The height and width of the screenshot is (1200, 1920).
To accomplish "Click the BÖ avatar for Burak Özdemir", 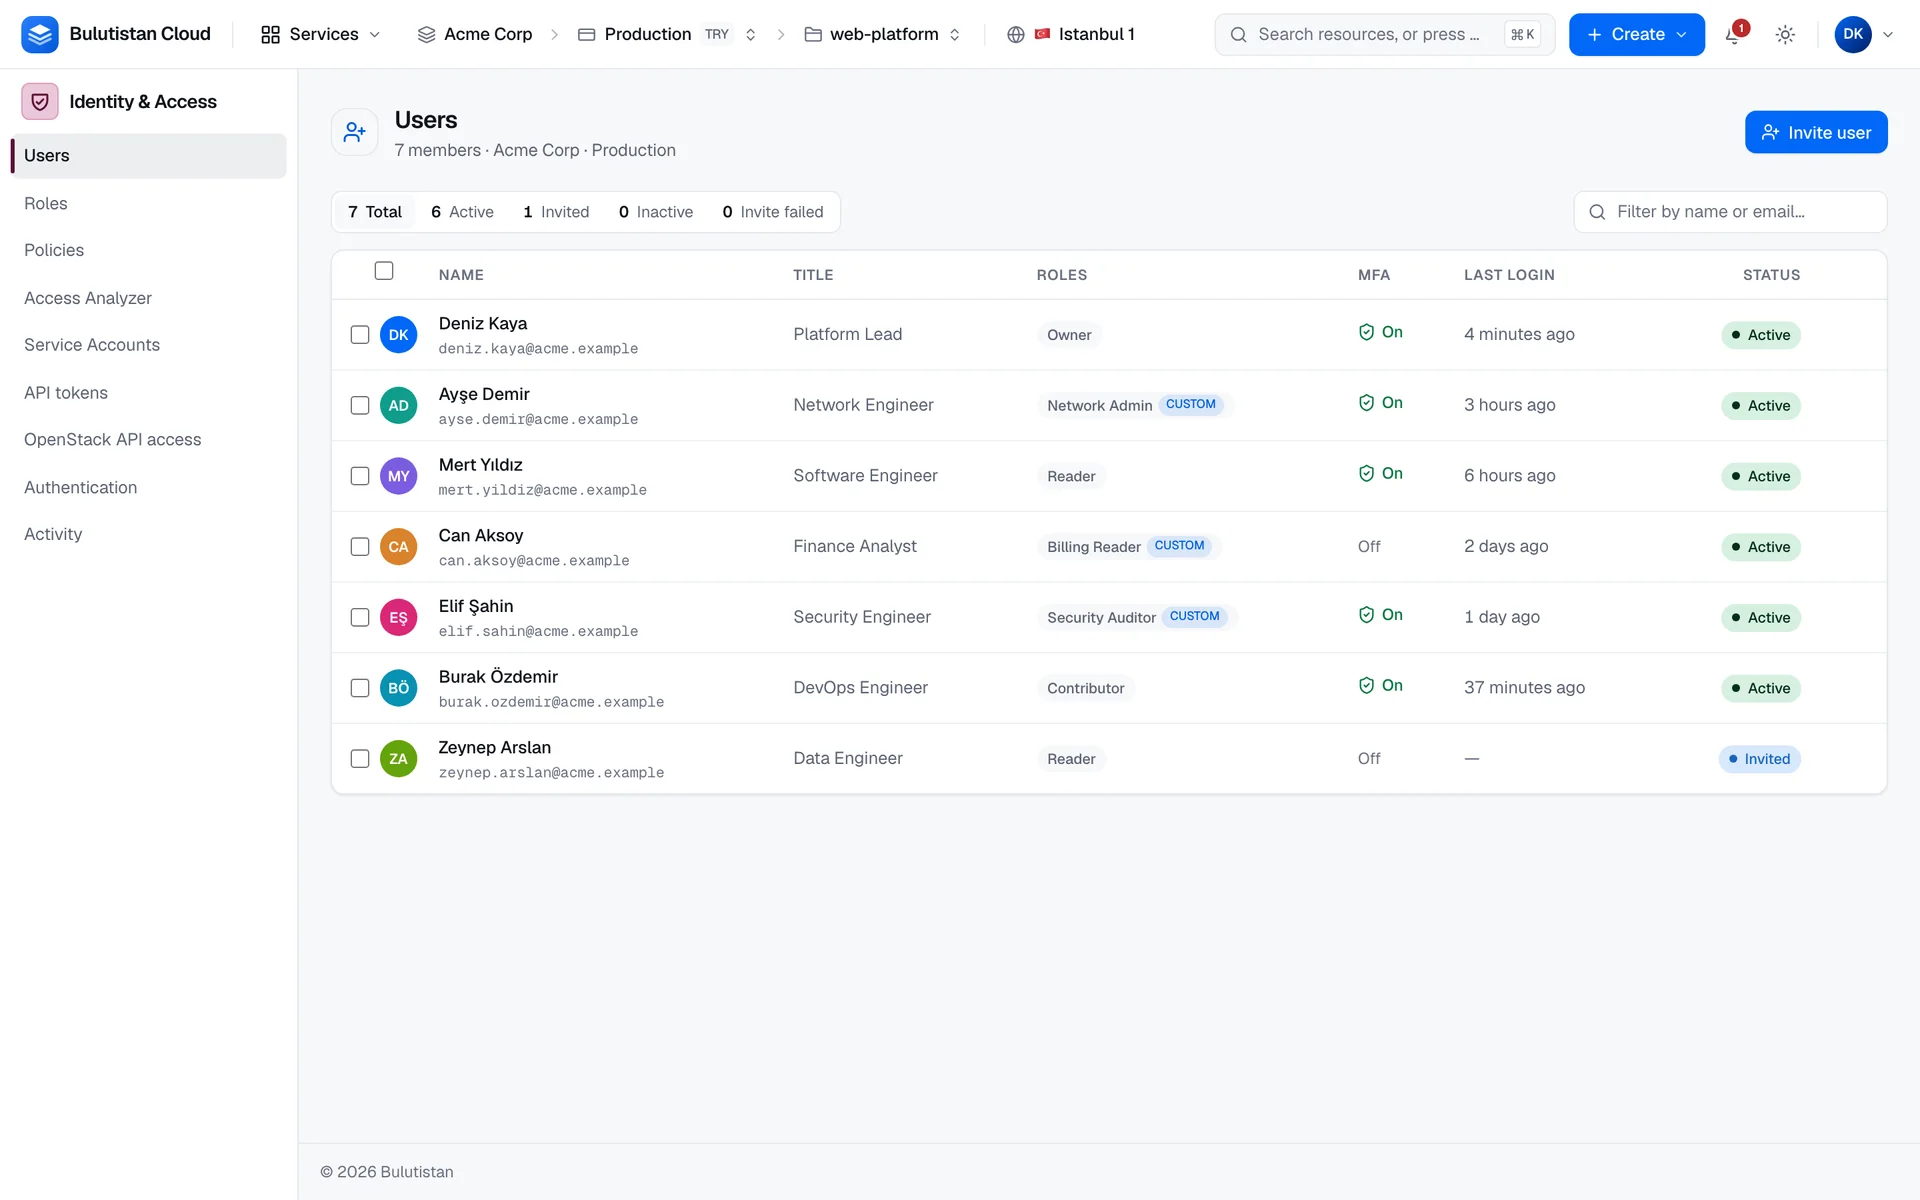I will coord(398,688).
